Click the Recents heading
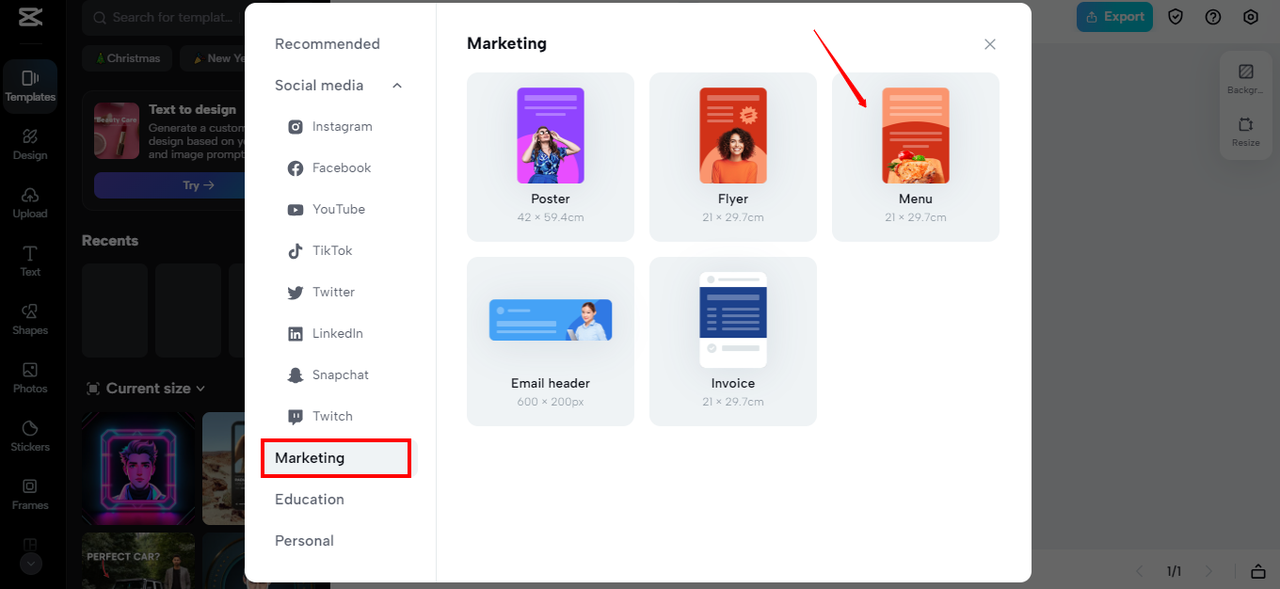The height and width of the screenshot is (589, 1280). (x=110, y=241)
